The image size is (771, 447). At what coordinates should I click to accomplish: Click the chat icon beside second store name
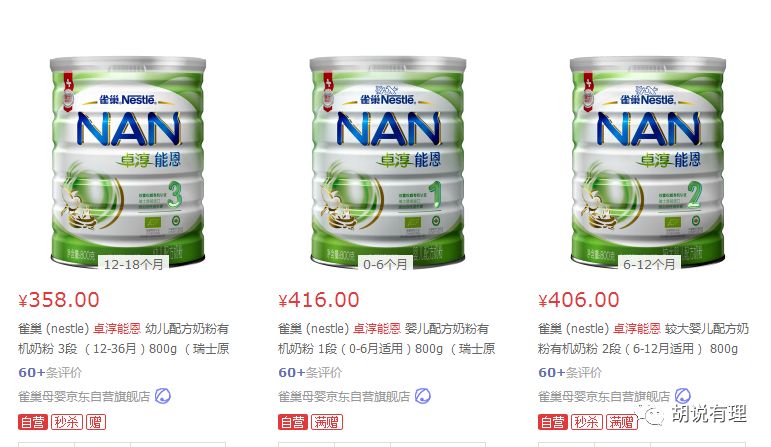[x=422, y=396]
